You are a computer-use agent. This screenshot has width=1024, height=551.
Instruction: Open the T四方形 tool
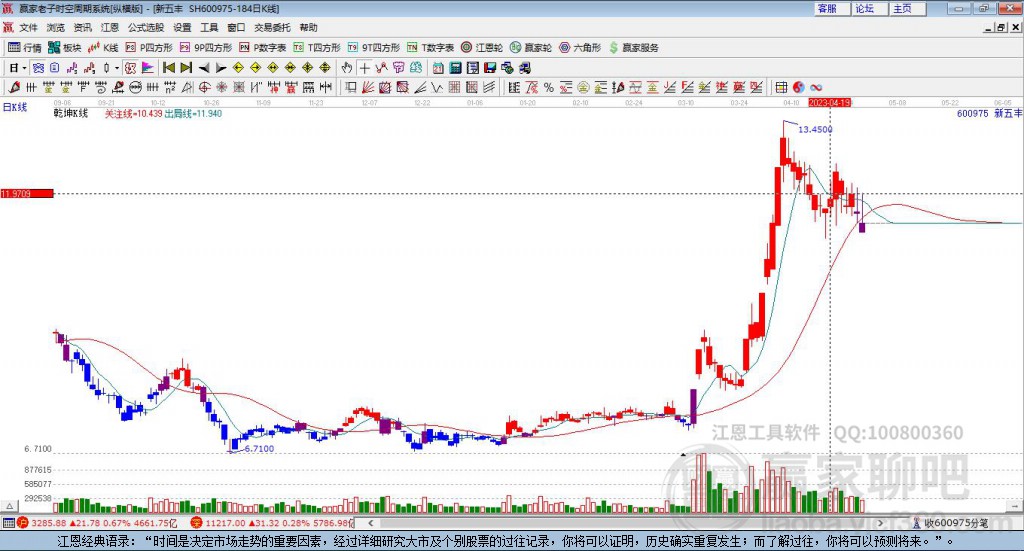coord(317,48)
